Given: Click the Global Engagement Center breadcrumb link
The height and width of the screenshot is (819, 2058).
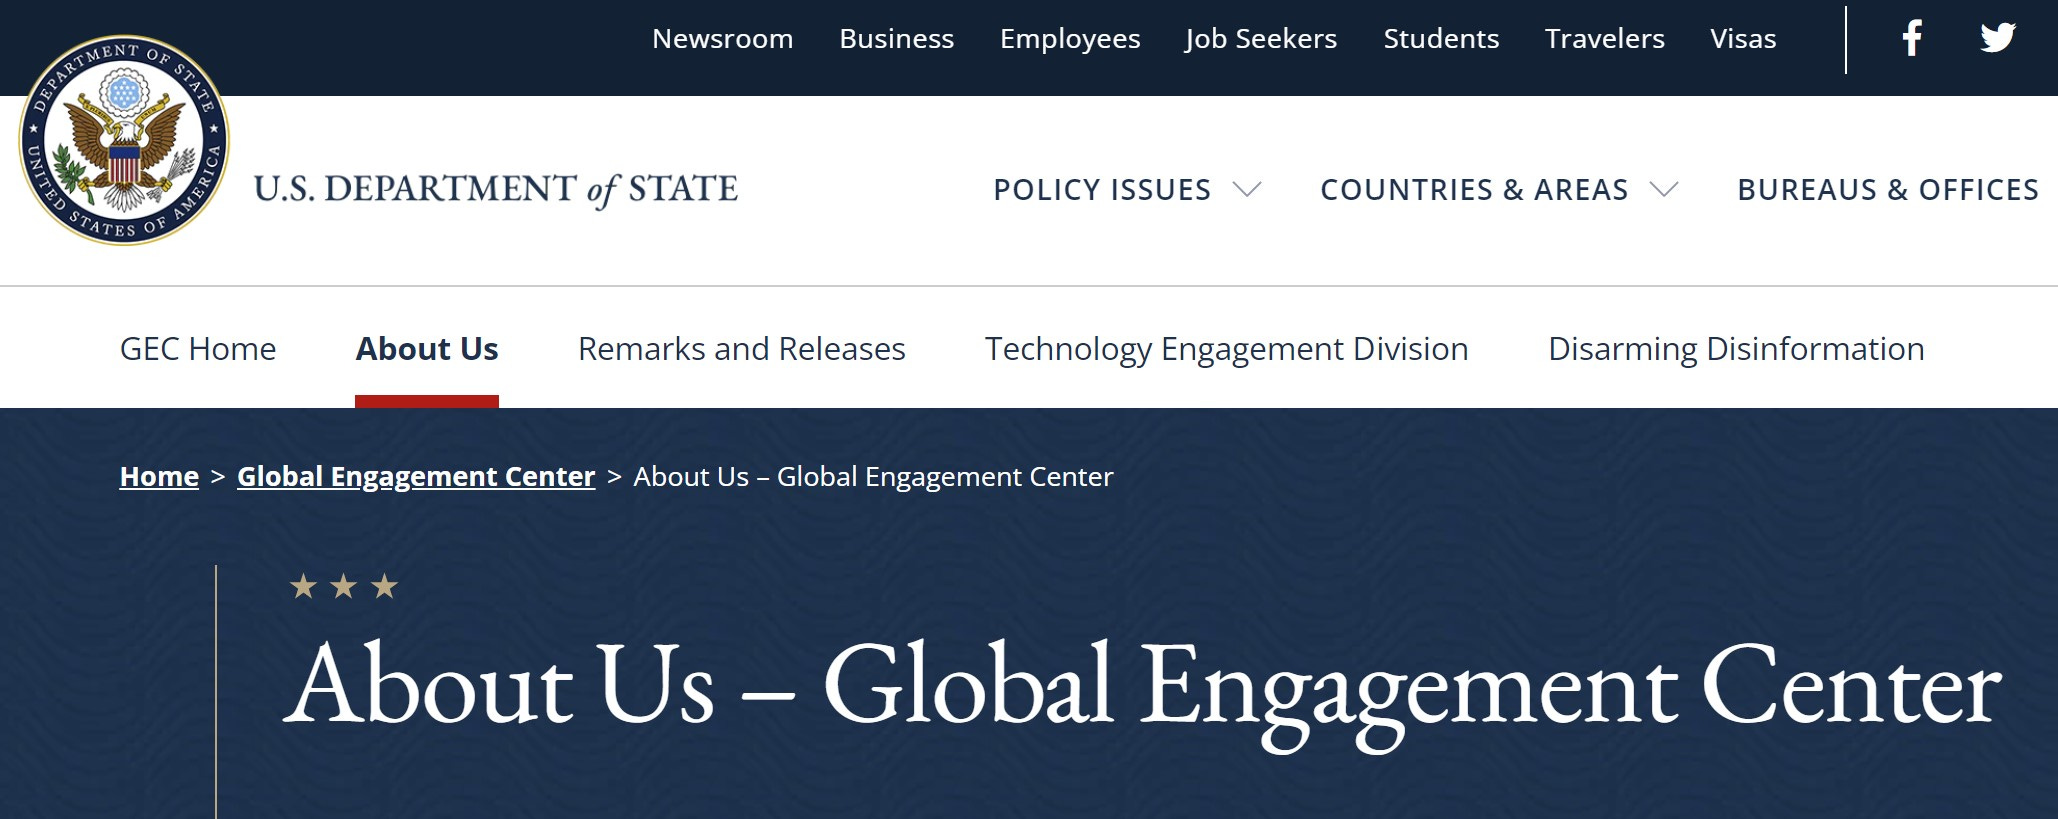Looking at the screenshot, I should click(416, 477).
